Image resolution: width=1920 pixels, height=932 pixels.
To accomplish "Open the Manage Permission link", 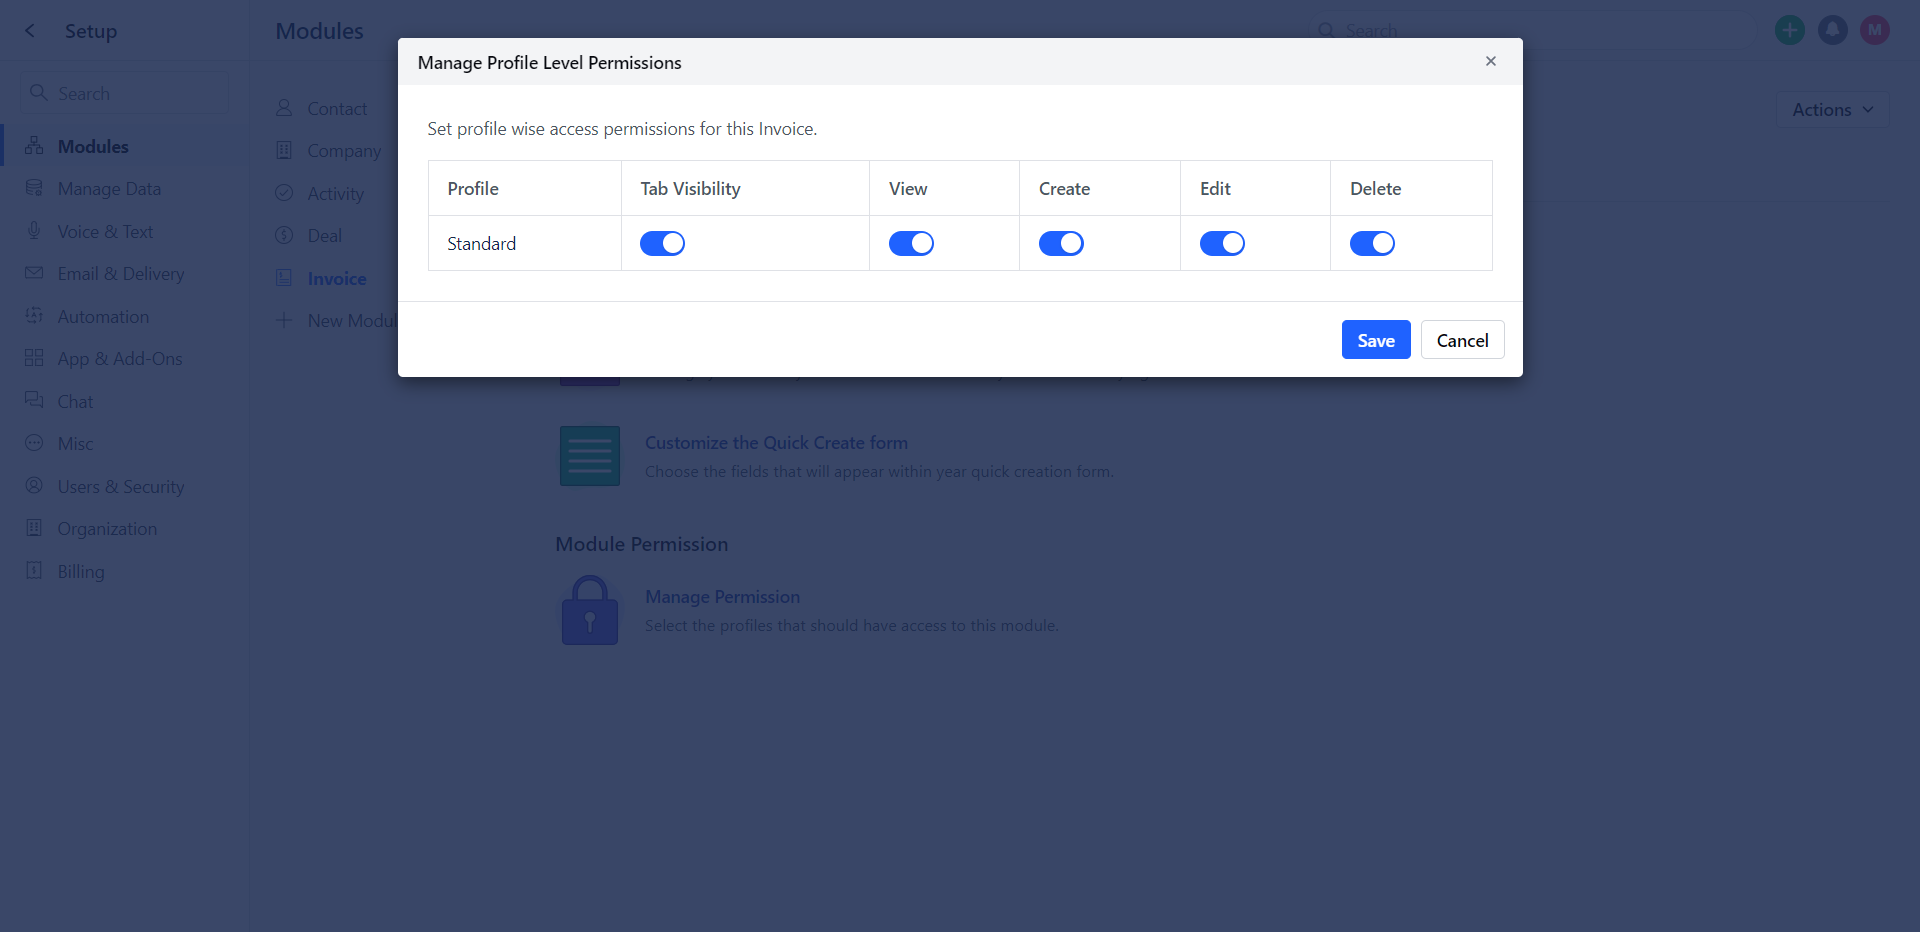I will [722, 597].
